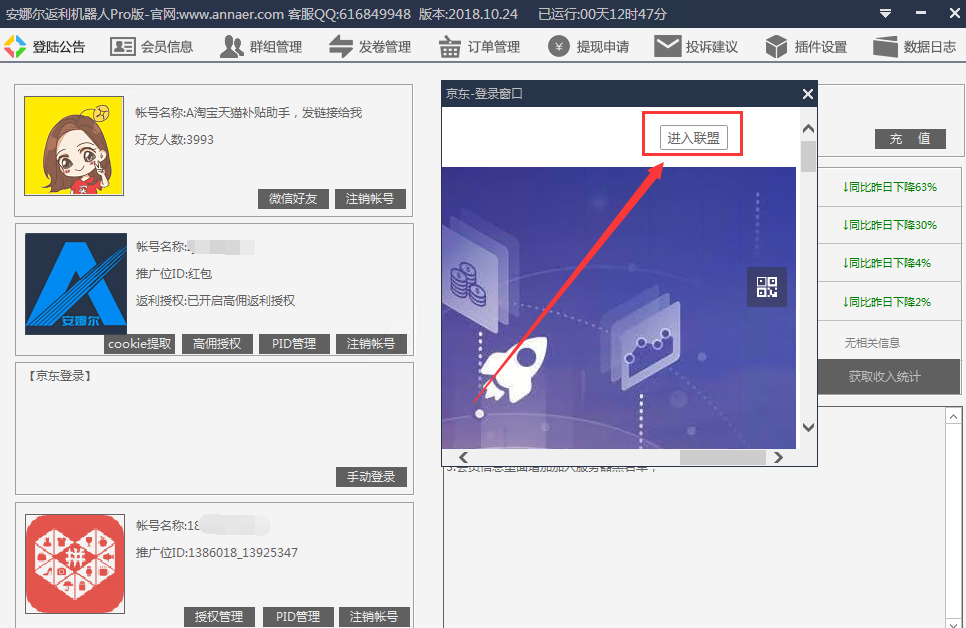
Task: Click the 进入联盟 button
Action: point(694,137)
